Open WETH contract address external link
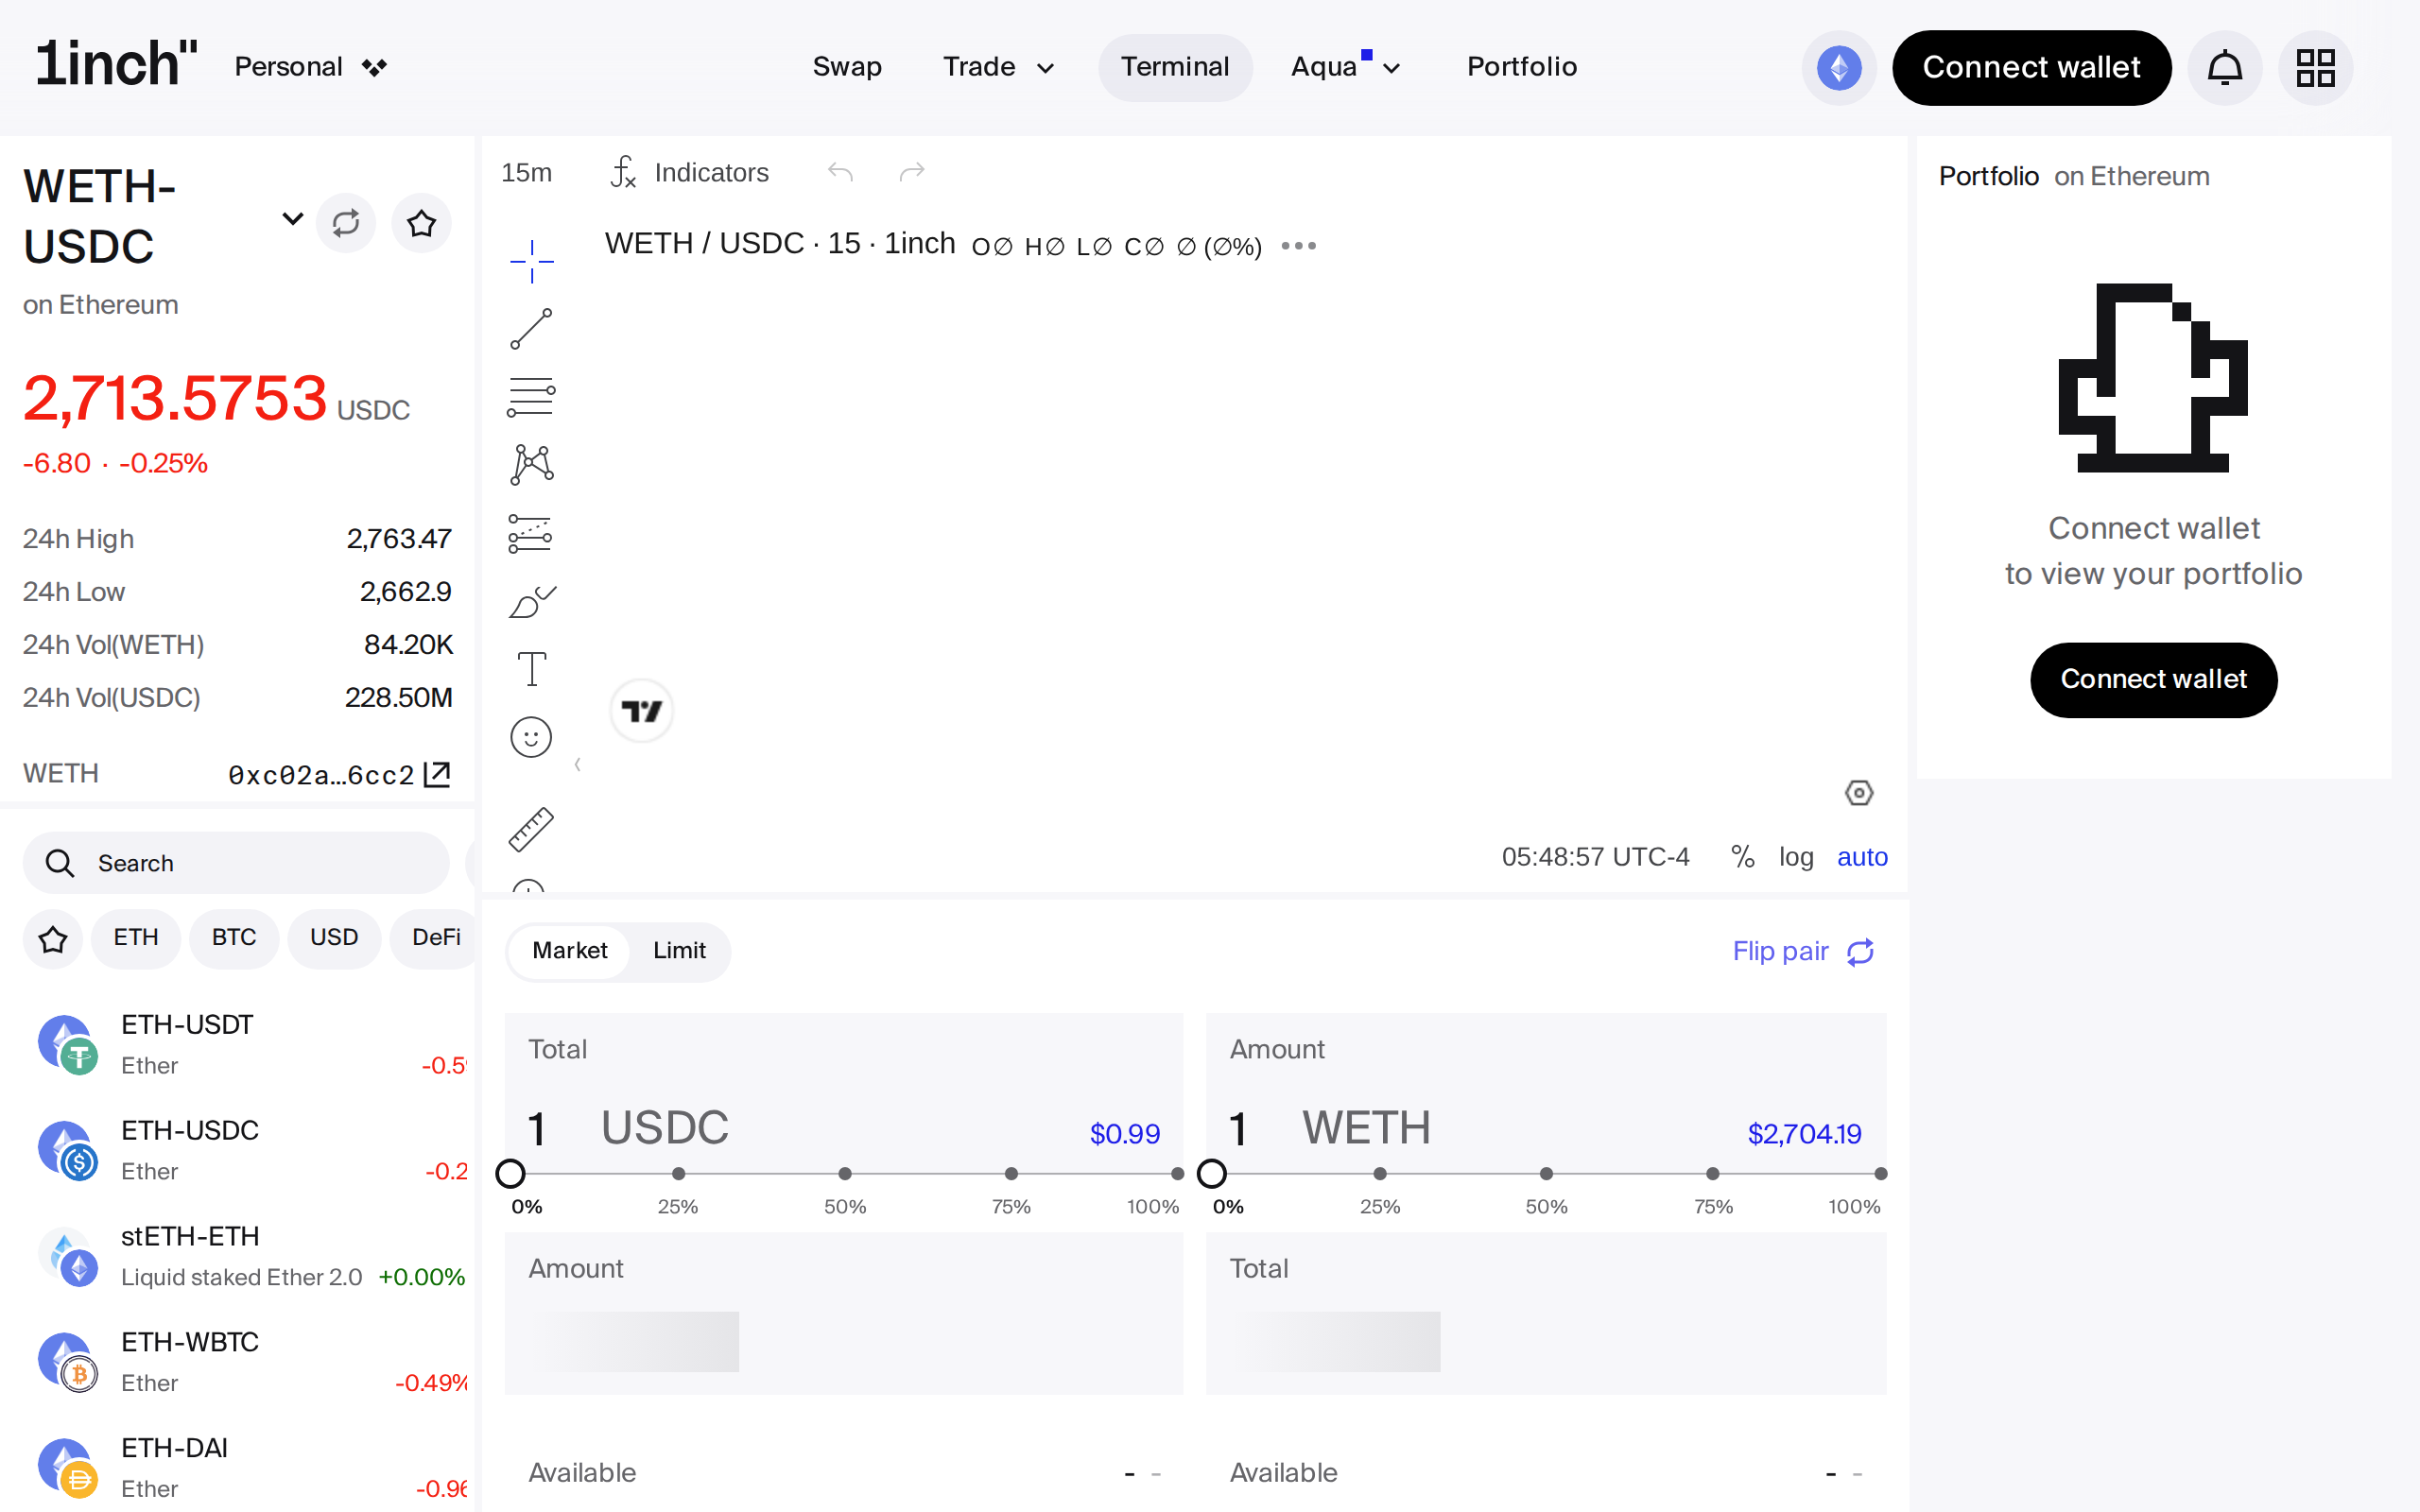The image size is (2420, 1512). (x=437, y=774)
